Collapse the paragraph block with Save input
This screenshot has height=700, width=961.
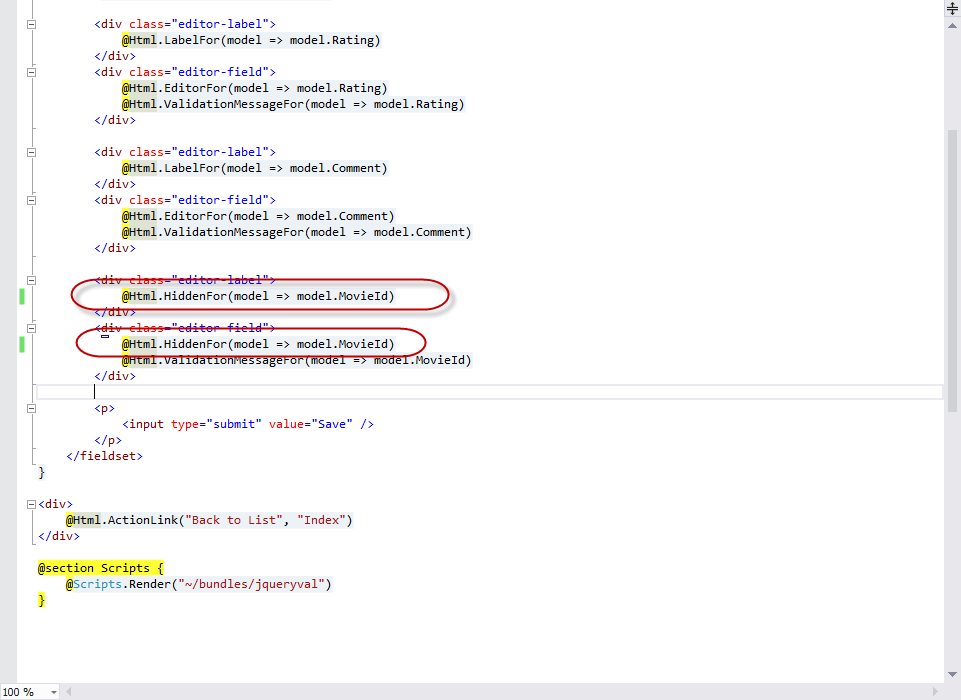(x=31, y=409)
